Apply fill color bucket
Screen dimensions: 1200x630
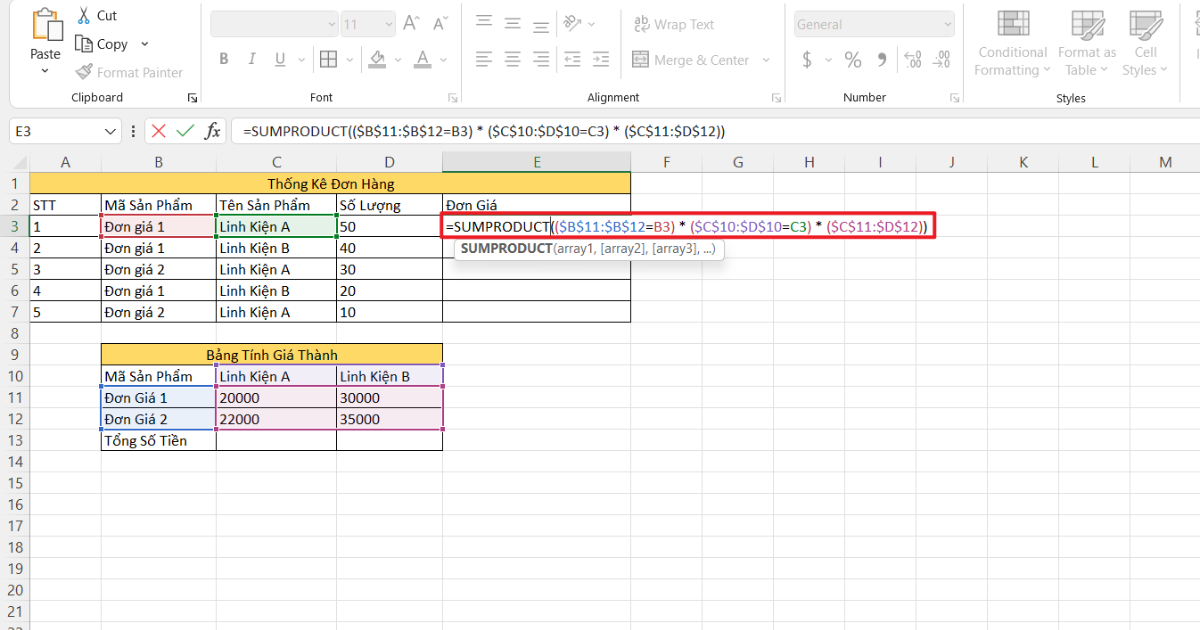coord(378,60)
